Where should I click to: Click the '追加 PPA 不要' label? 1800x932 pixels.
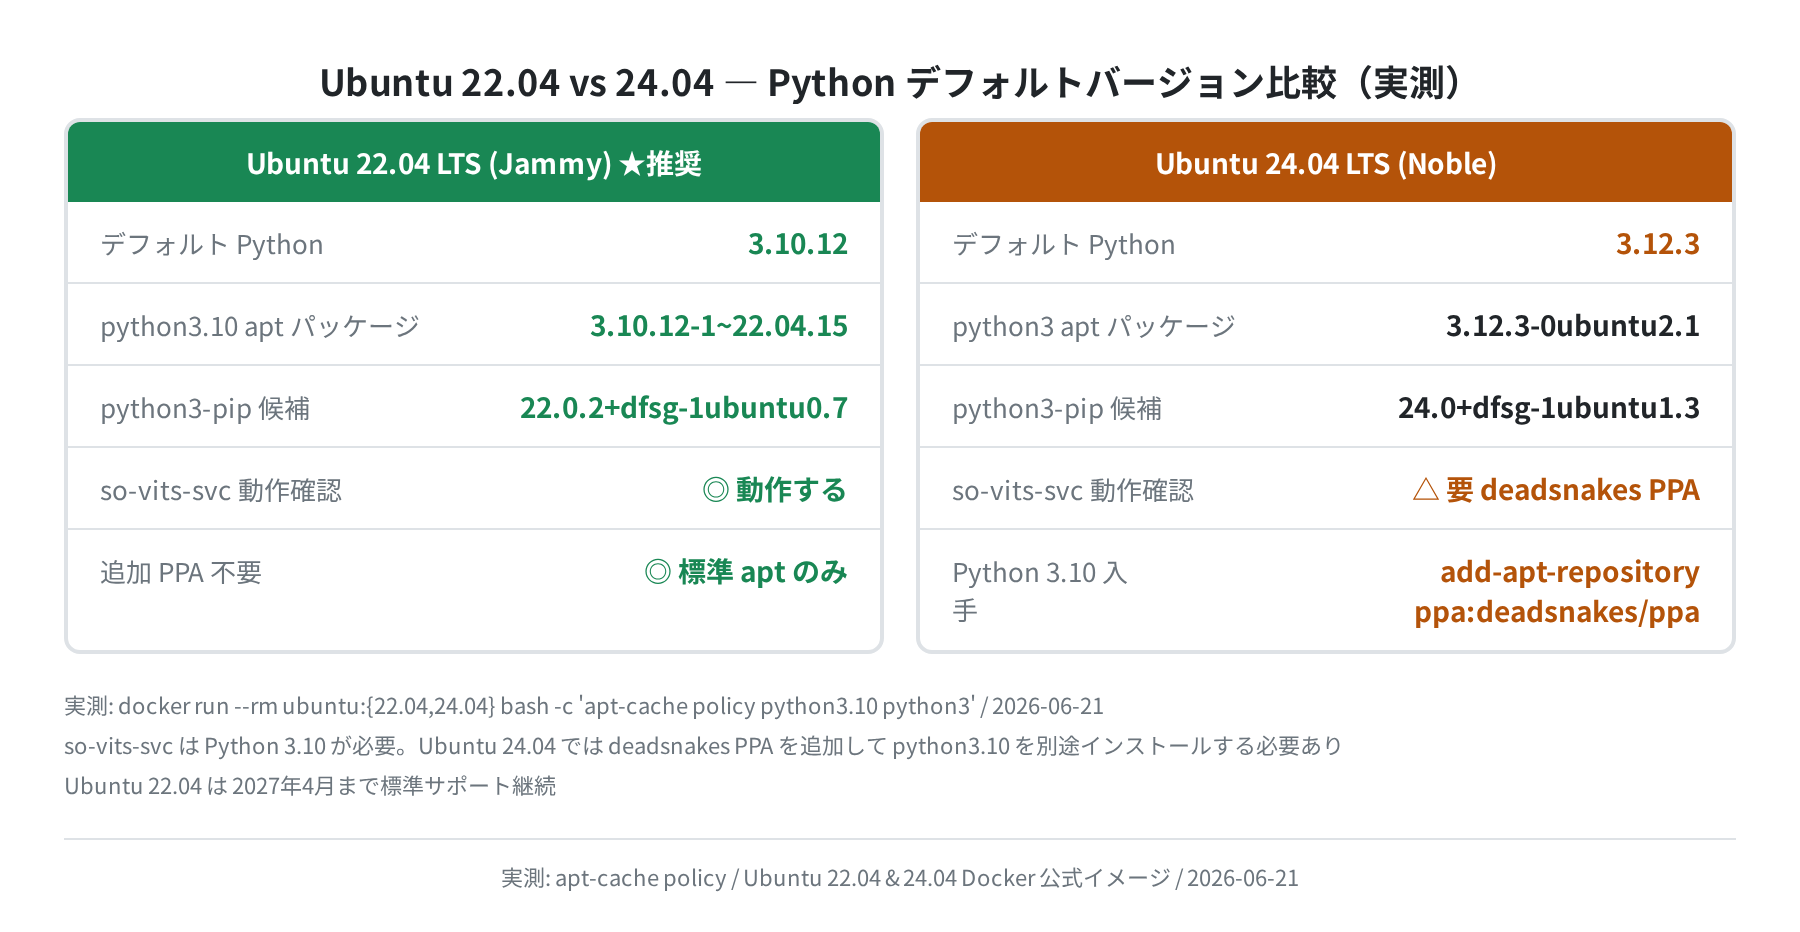[181, 572]
